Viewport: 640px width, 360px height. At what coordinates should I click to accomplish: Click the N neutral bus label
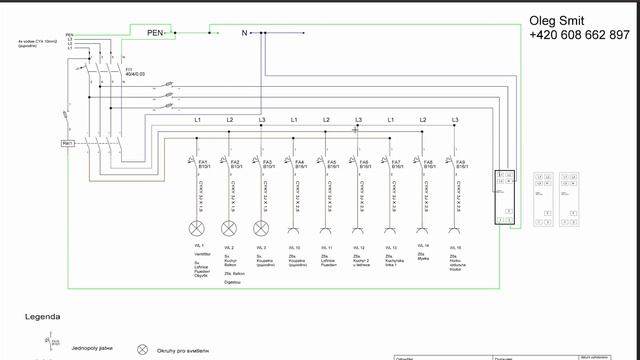(244, 33)
